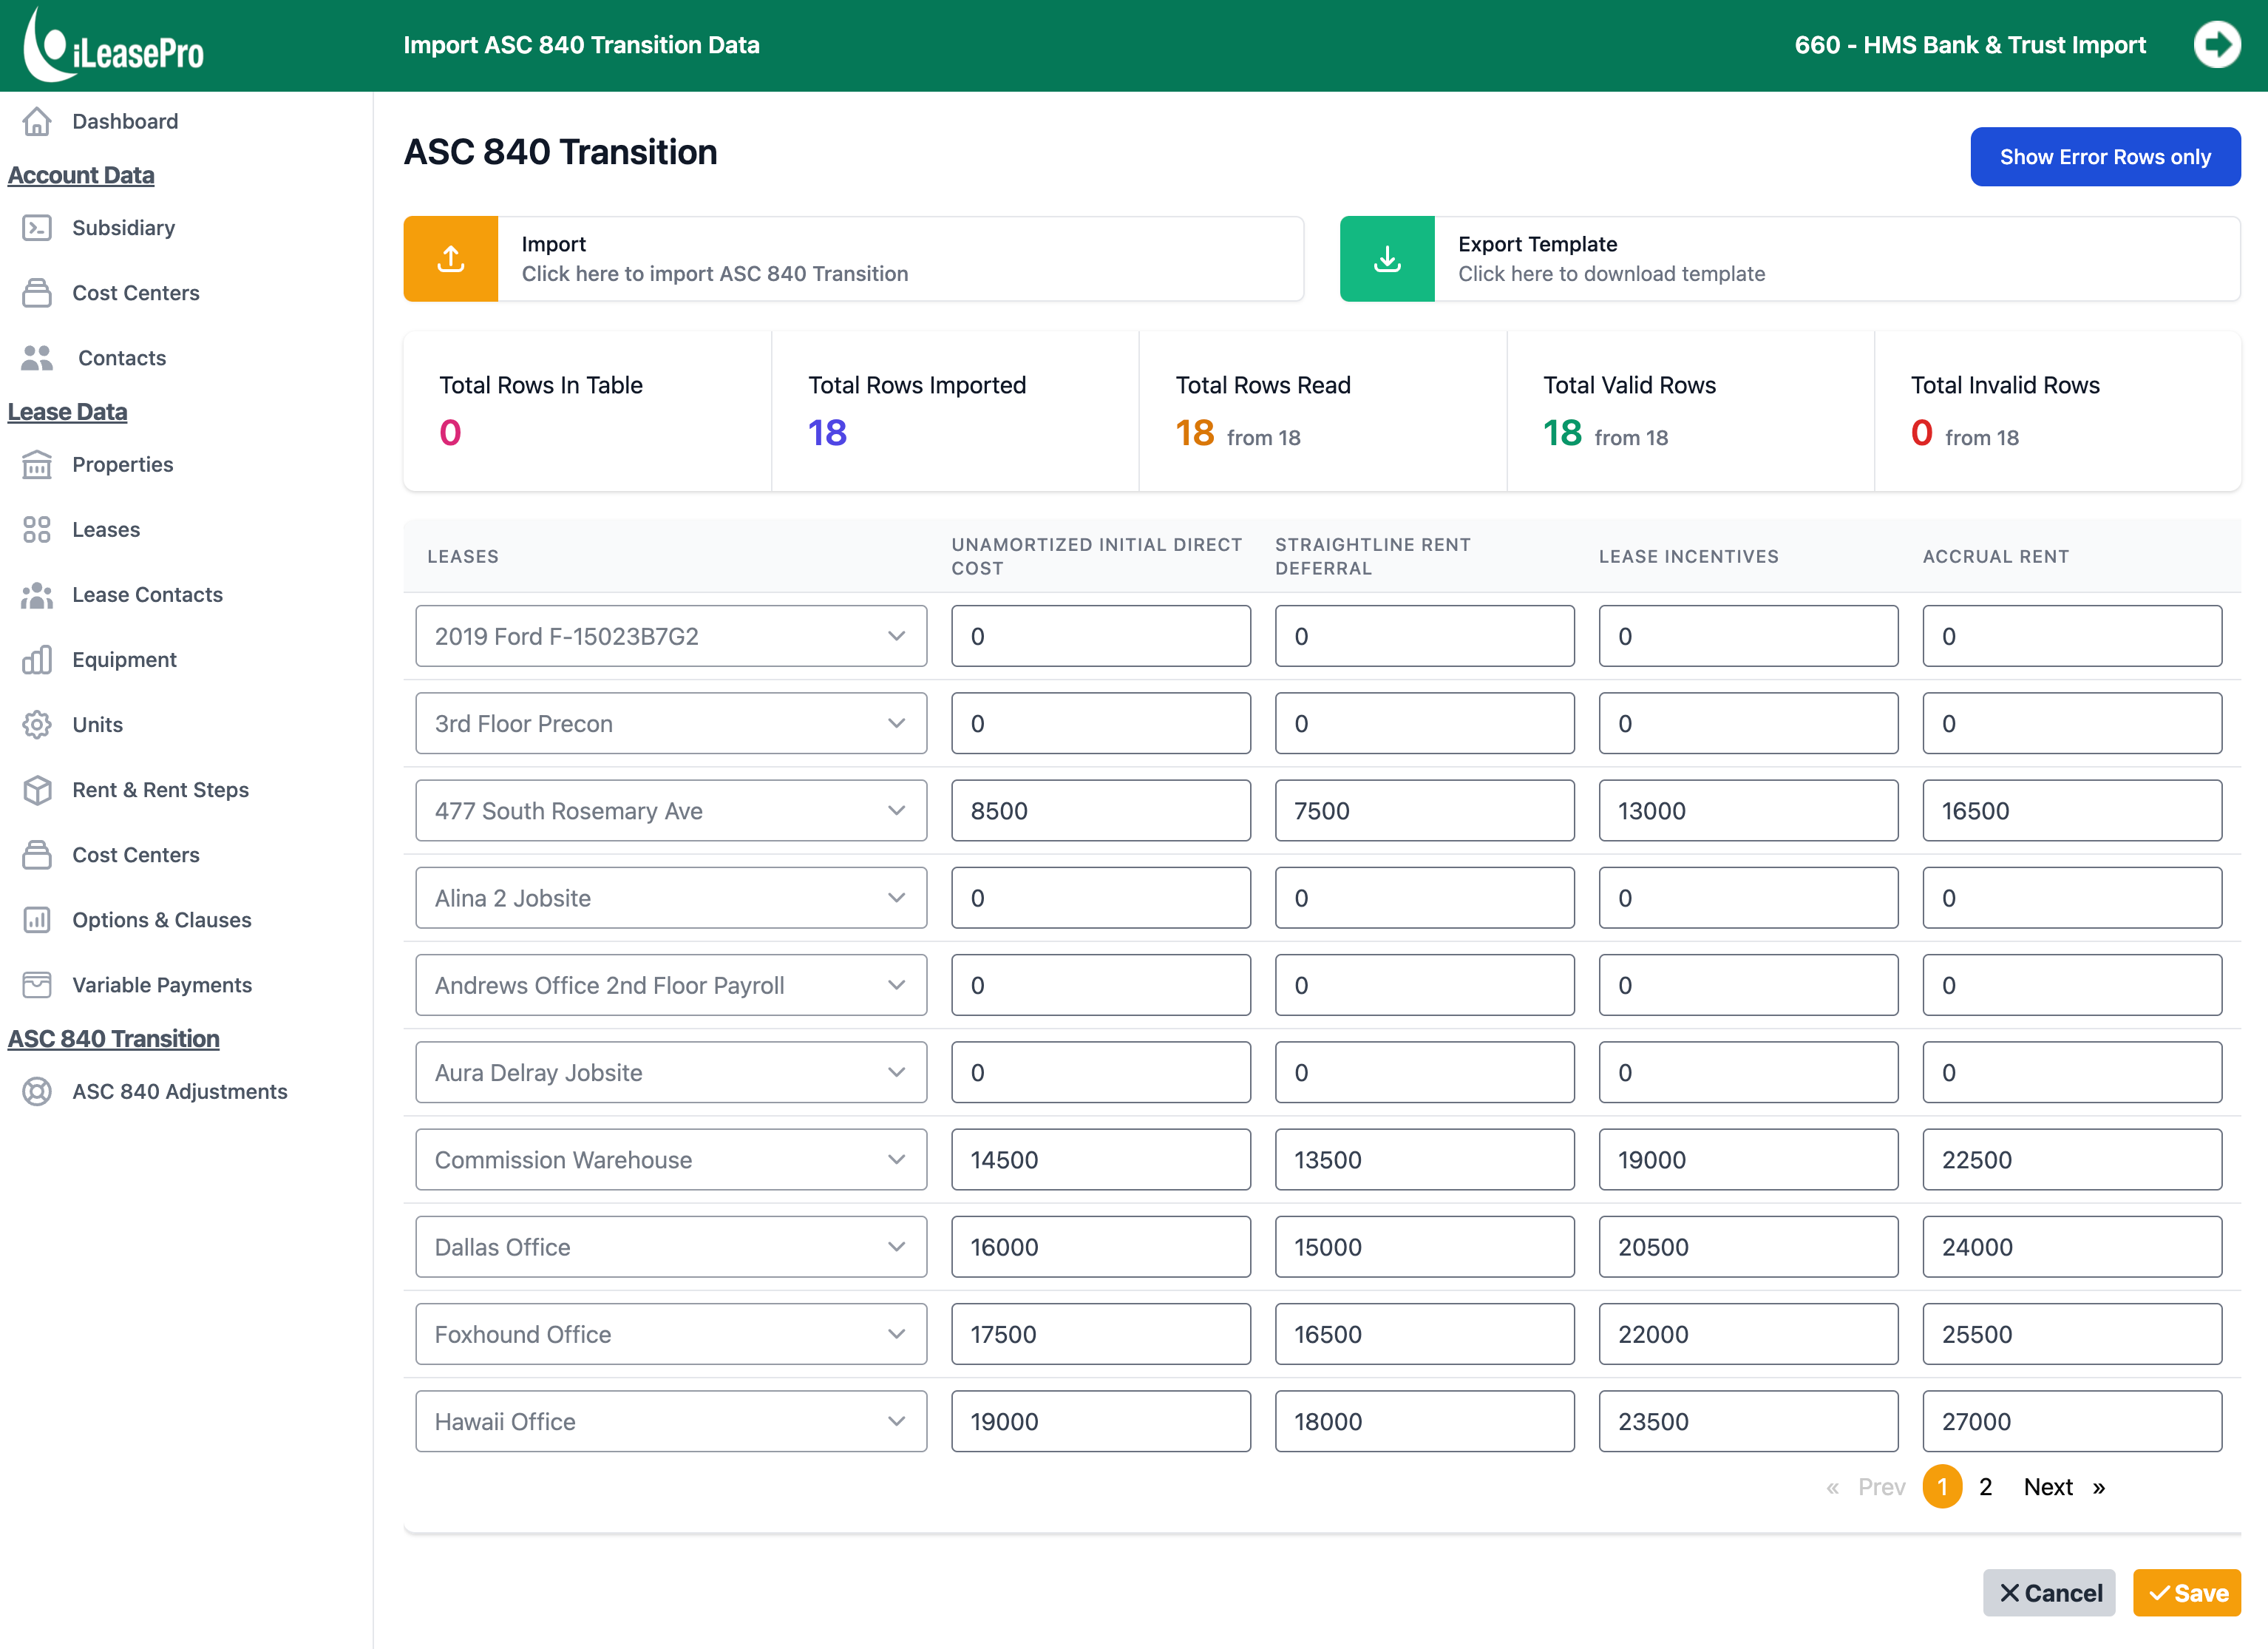Open Rent & Rent Steps in the sidebar
Viewport: 2268px width, 1649px height.
pos(160,790)
